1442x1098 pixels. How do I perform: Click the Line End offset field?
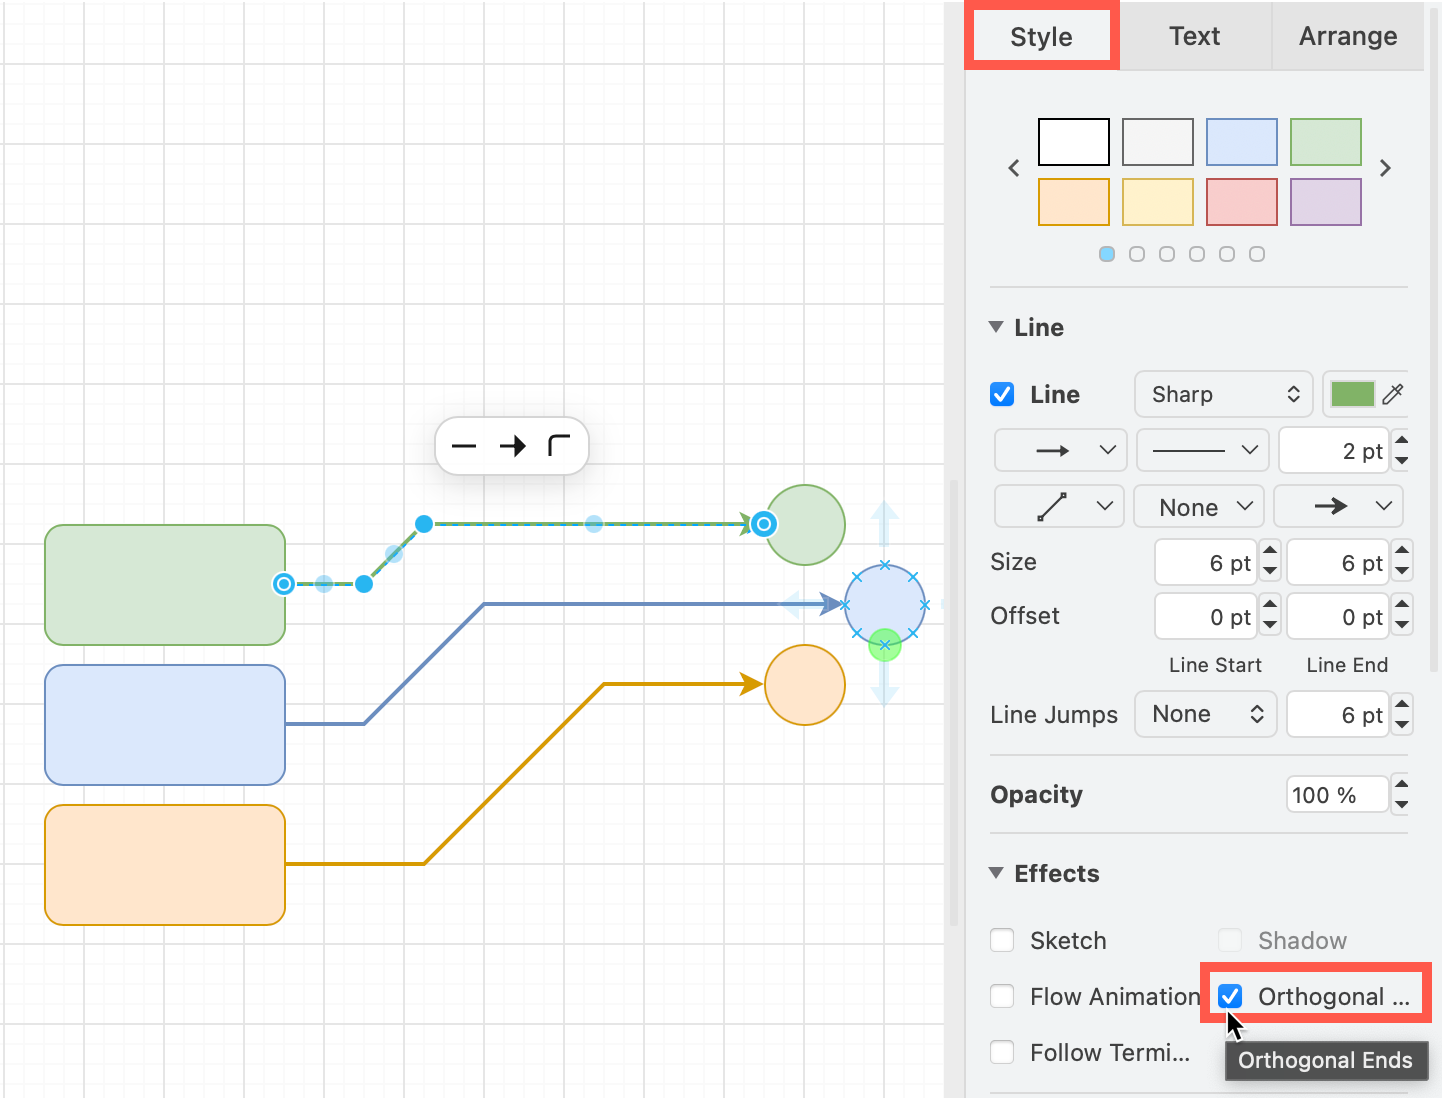tap(1338, 616)
